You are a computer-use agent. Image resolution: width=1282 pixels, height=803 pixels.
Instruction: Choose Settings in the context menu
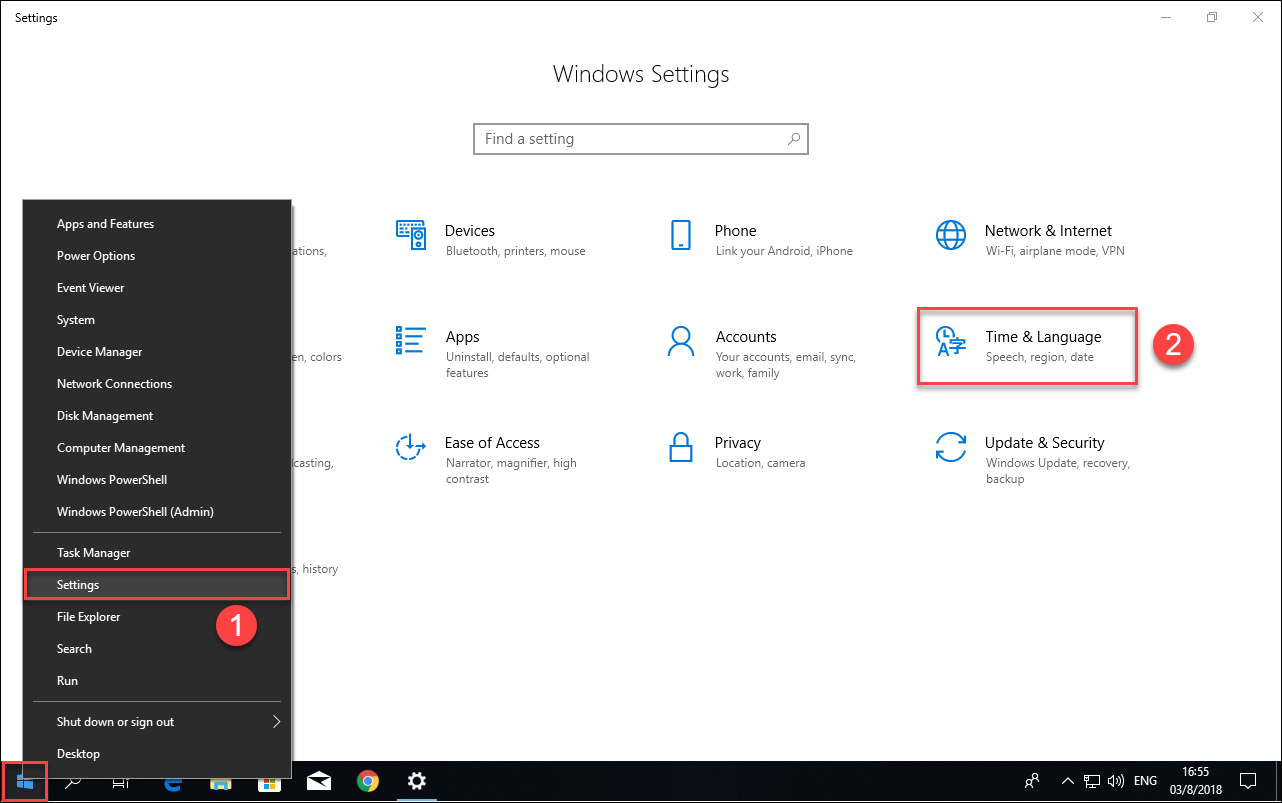pyautogui.click(x=157, y=585)
